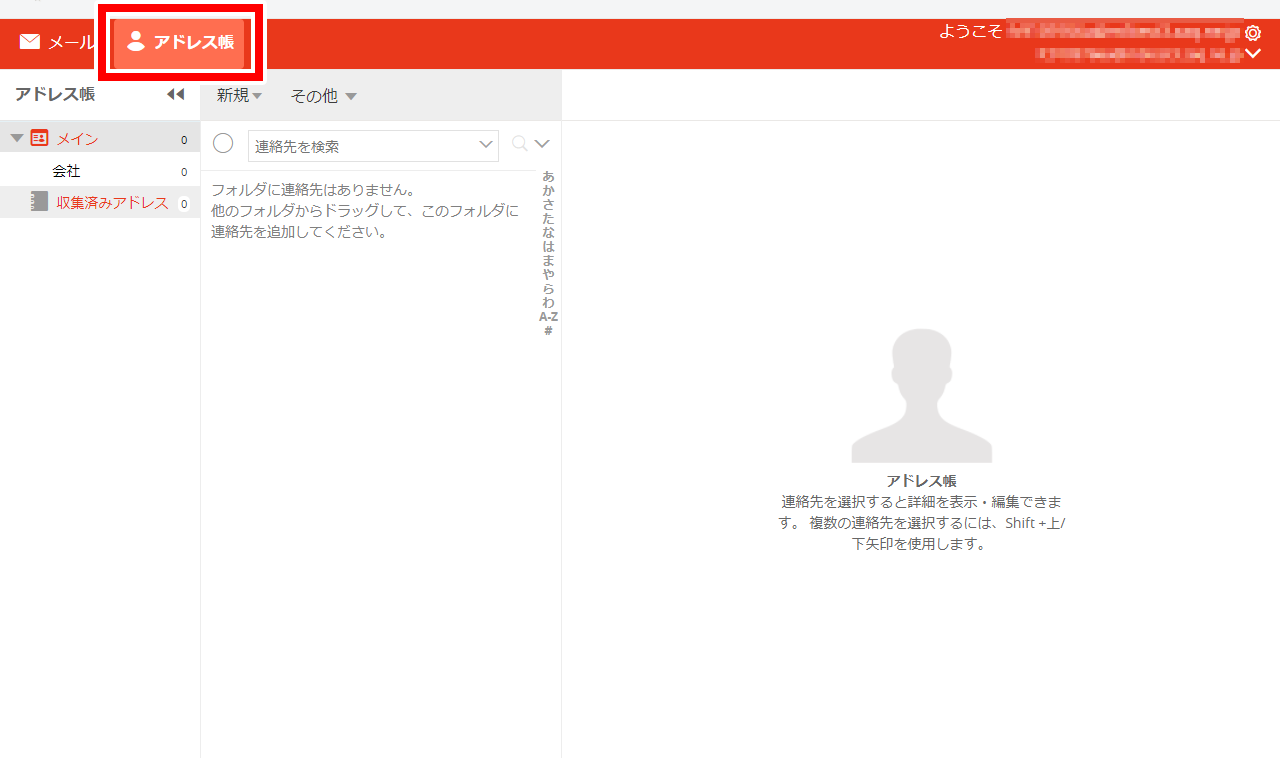This screenshot has width=1280, height=758.
Task: Jump to A-Z in index
Action: click(x=548, y=316)
